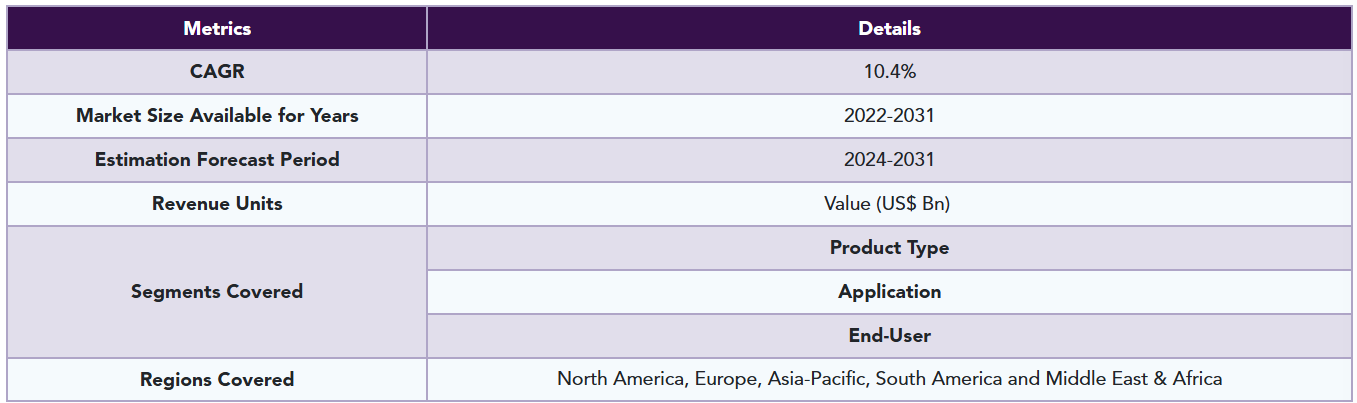The height and width of the screenshot is (403, 1357).
Task: Click the Metrics column header
Action: pyautogui.click(x=217, y=28)
